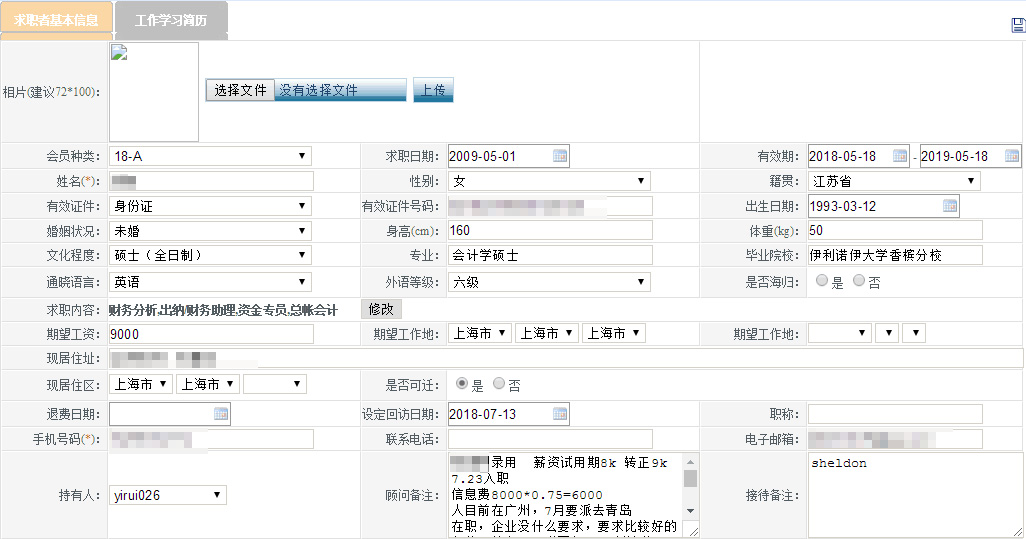Open 文化程度 dropdown showing 硕士（全日制）
The height and width of the screenshot is (539, 1026).
[210, 255]
